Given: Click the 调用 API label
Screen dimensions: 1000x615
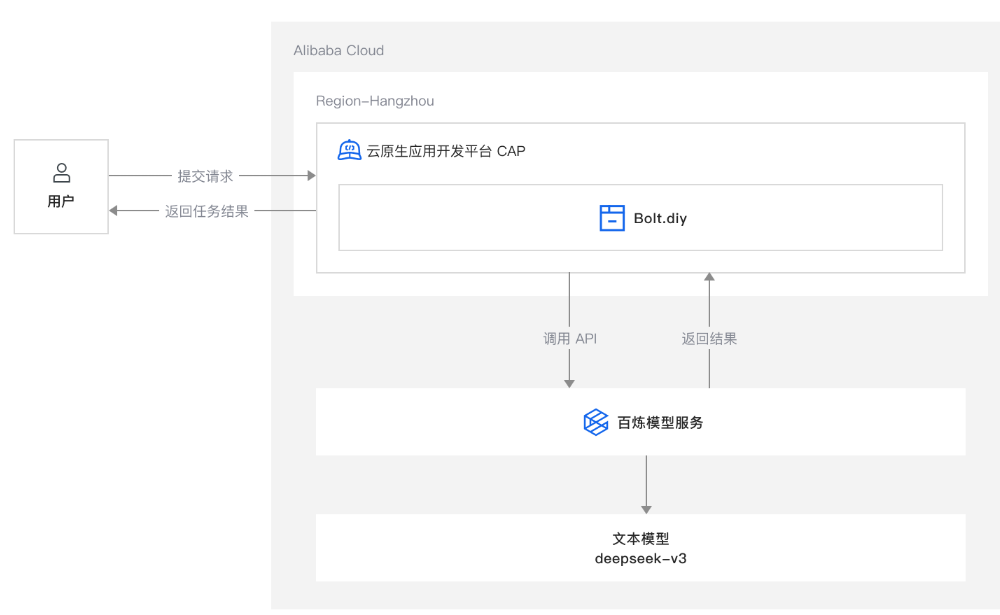Looking at the screenshot, I should (570, 339).
